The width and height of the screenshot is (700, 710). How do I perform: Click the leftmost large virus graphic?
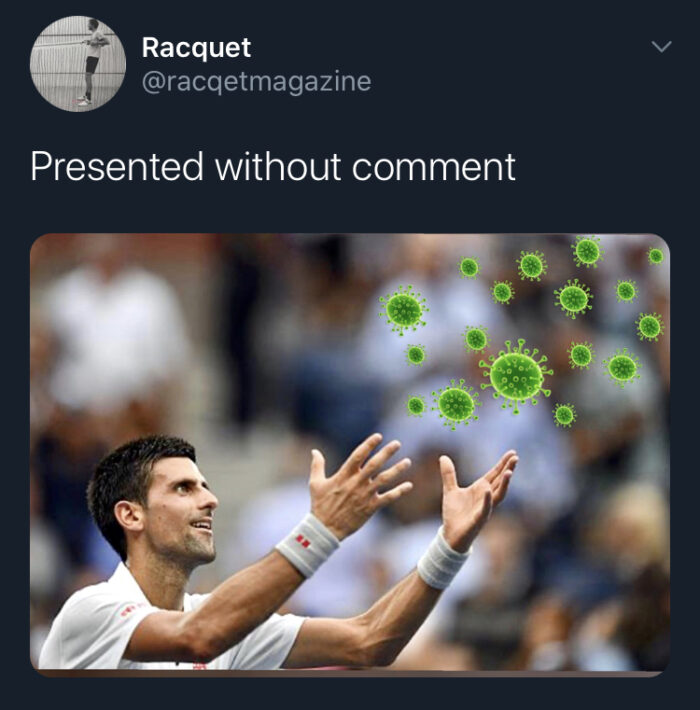pyautogui.click(x=403, y=311)
